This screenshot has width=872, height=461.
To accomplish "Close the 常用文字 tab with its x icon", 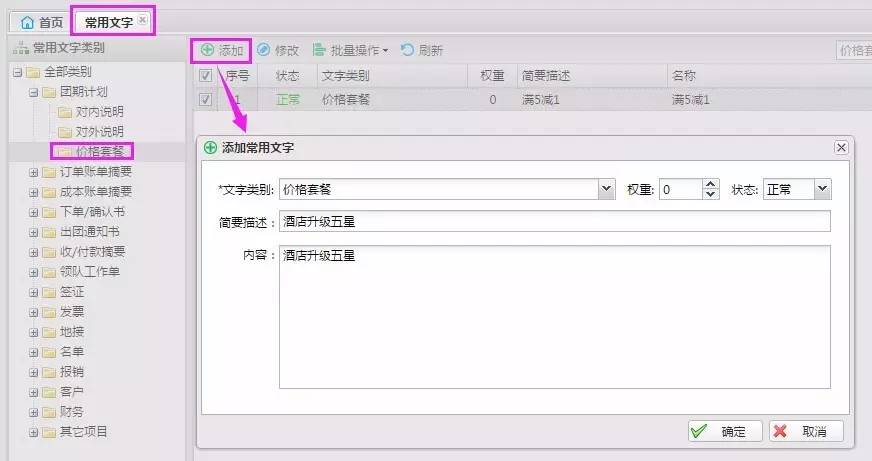I will tap(143, 20).
